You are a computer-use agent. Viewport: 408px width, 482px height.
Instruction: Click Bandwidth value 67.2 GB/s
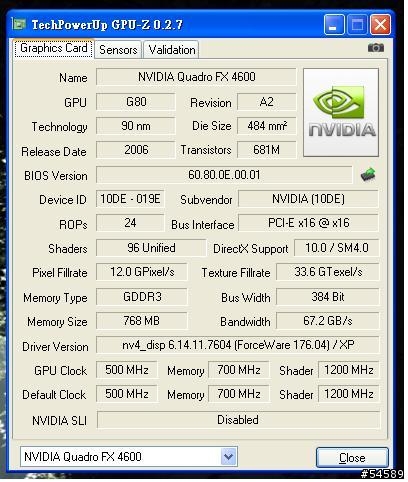coord(328,321)
